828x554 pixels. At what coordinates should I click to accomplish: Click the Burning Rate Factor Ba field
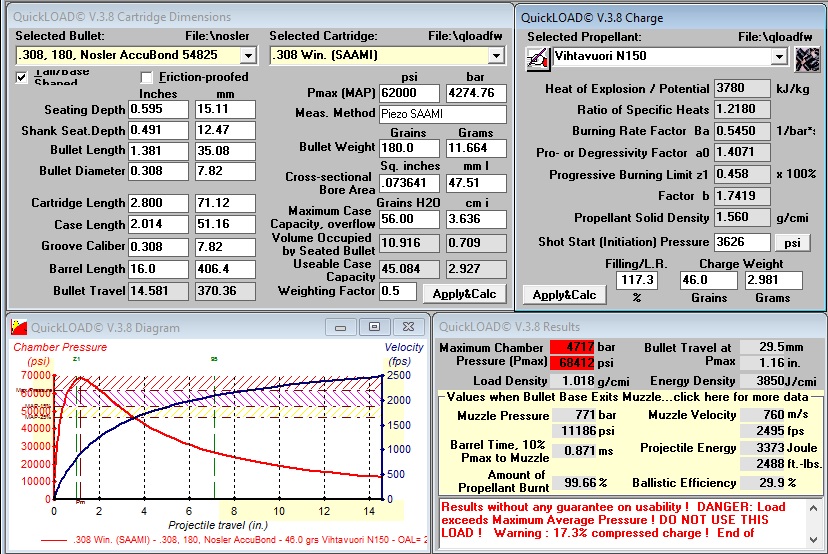[x=742, y=130]
